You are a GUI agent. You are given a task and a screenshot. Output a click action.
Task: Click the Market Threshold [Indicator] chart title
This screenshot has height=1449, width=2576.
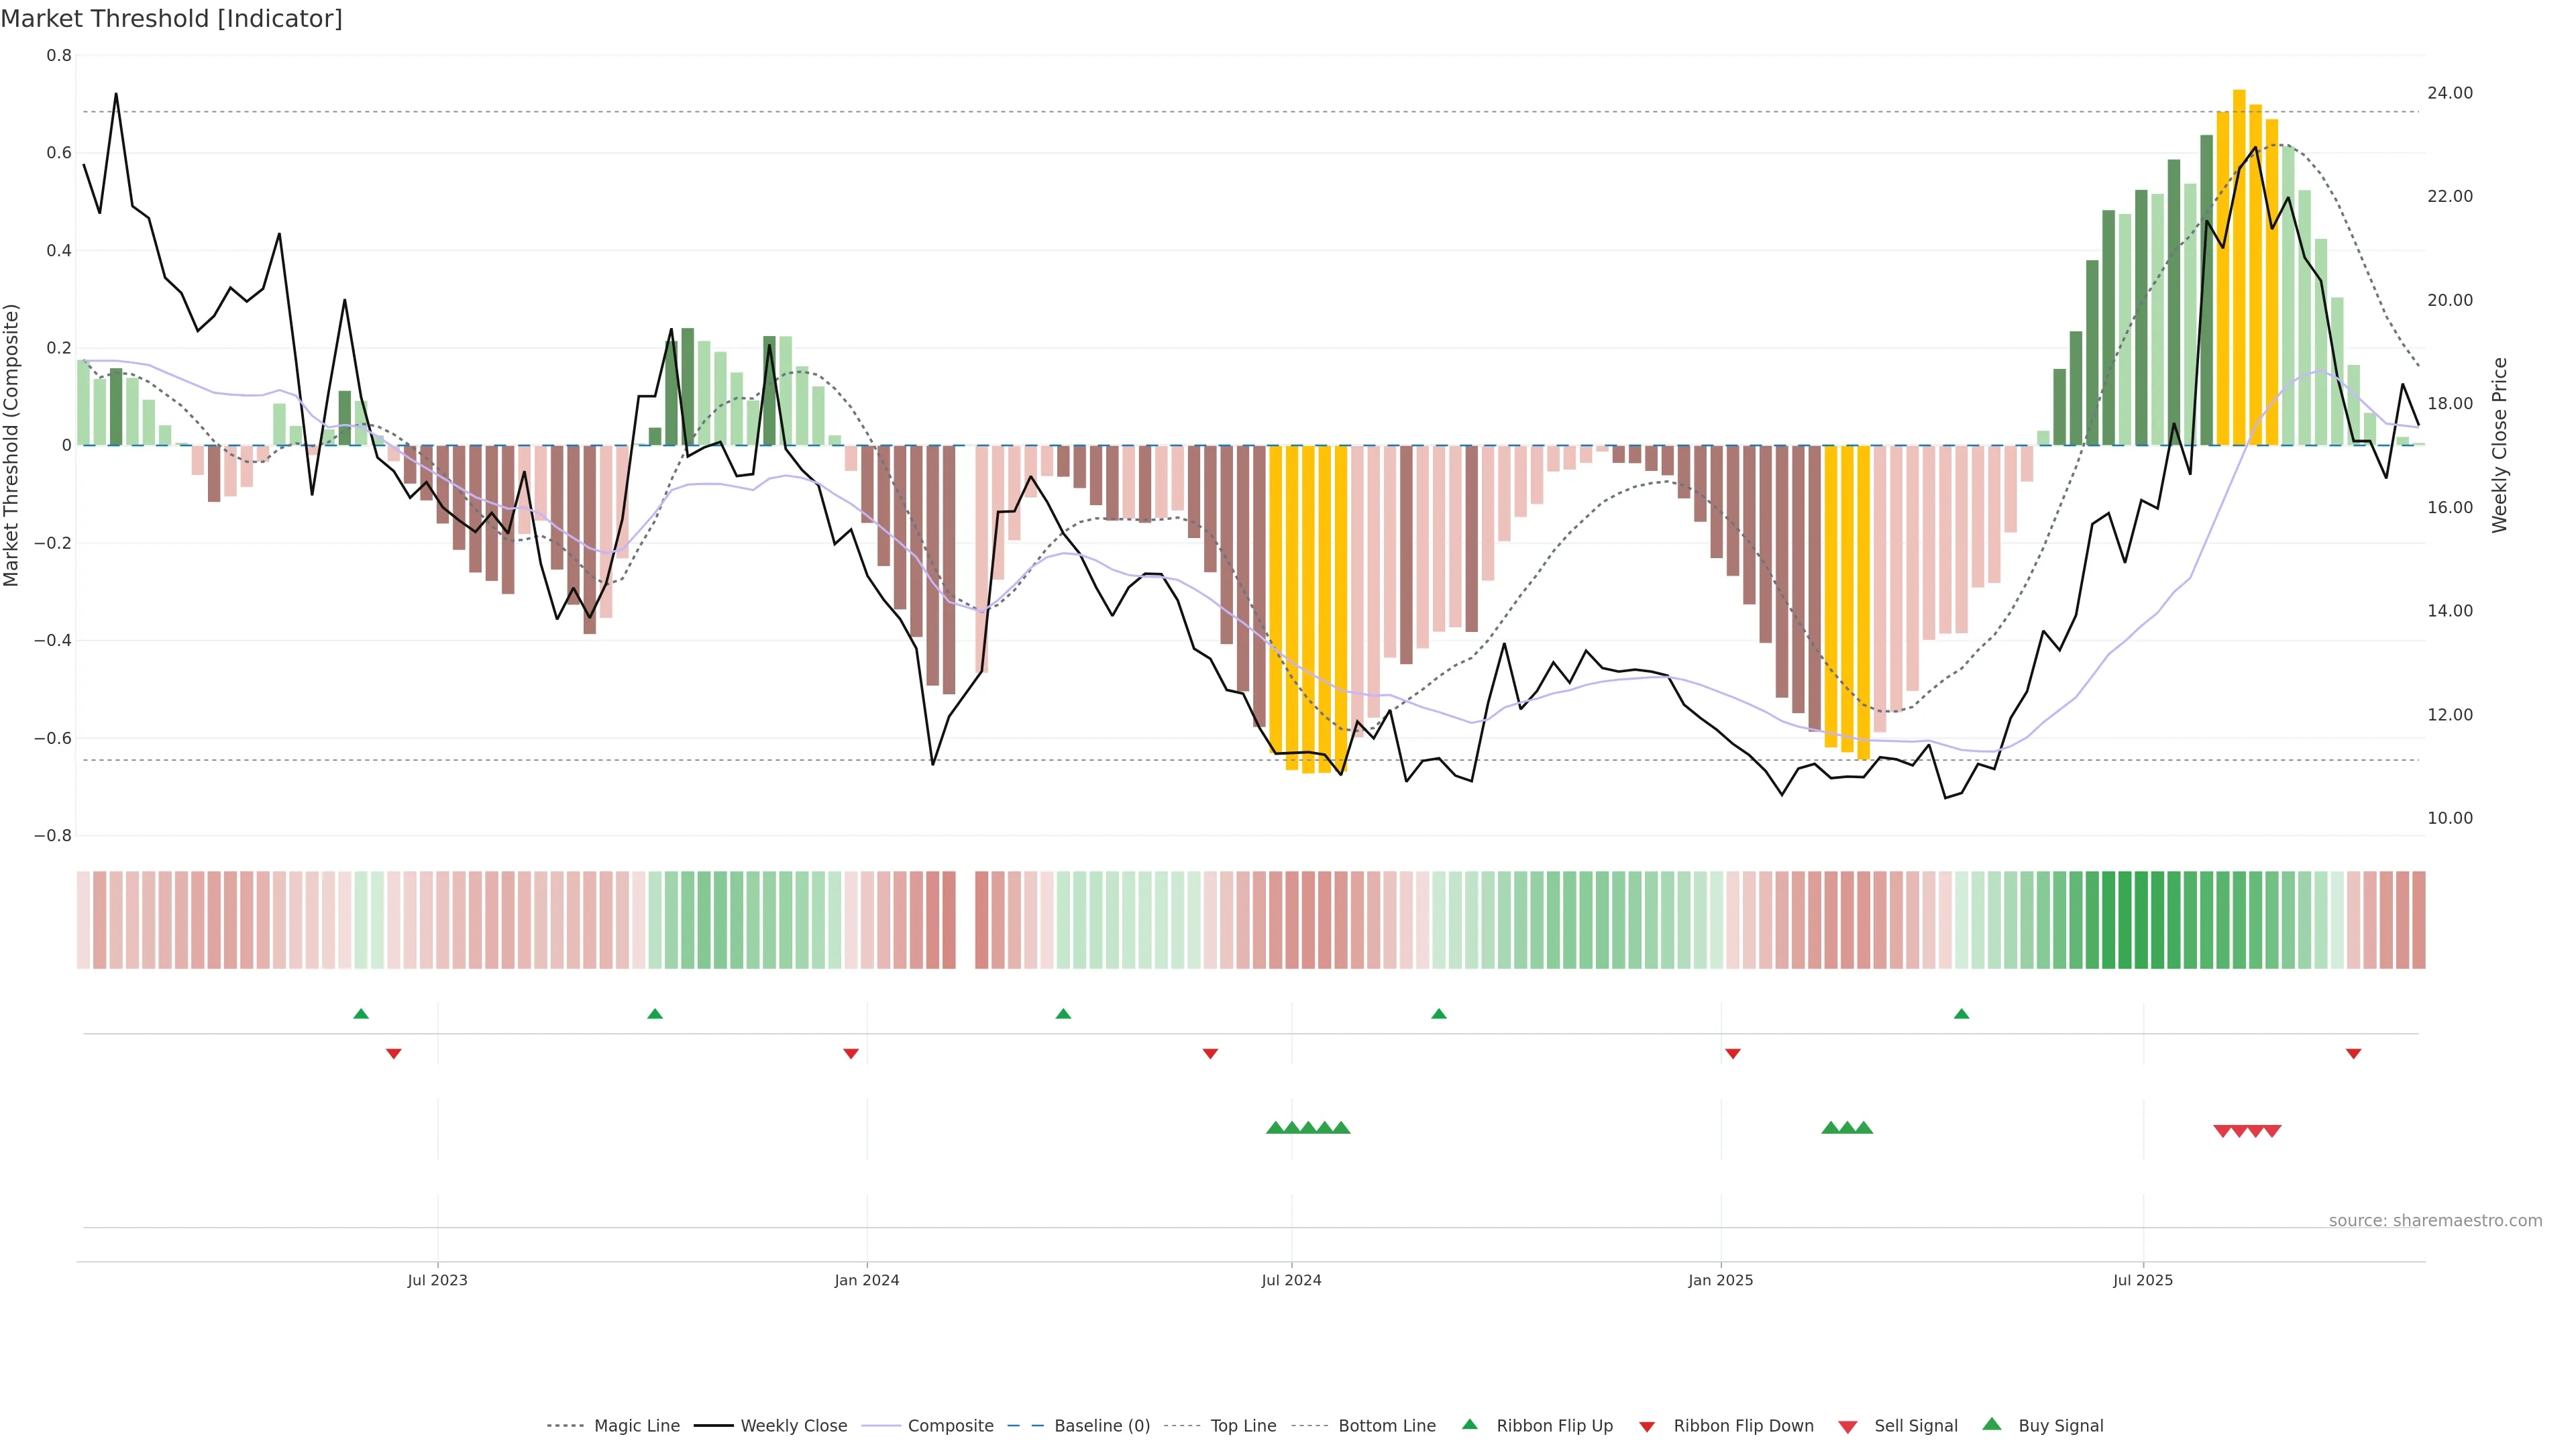171,19
